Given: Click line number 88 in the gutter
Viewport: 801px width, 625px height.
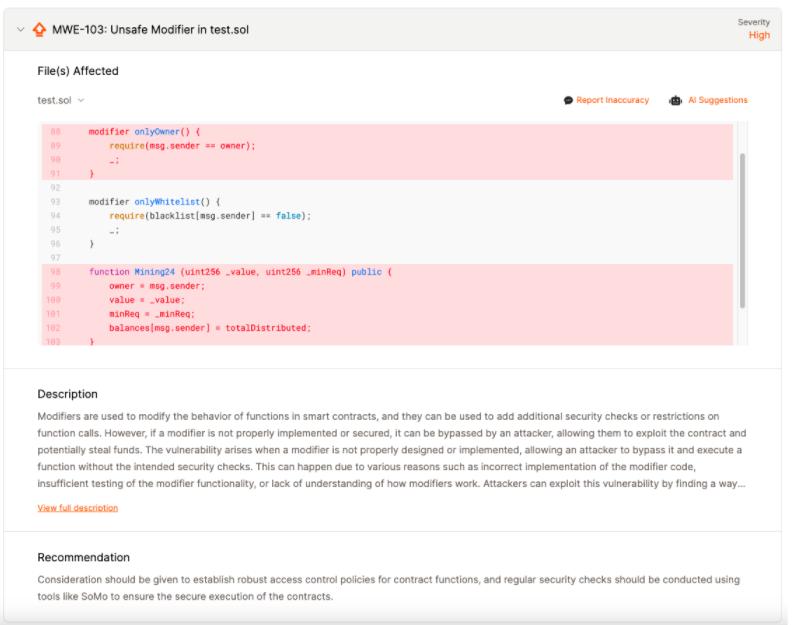Looking at the screenshot, I should click(55, 131).
